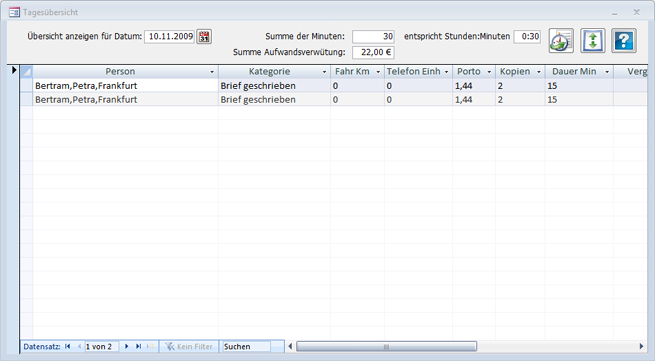Click first row Kopien value 2
The image size is (655, 361).
coord(520,86)
